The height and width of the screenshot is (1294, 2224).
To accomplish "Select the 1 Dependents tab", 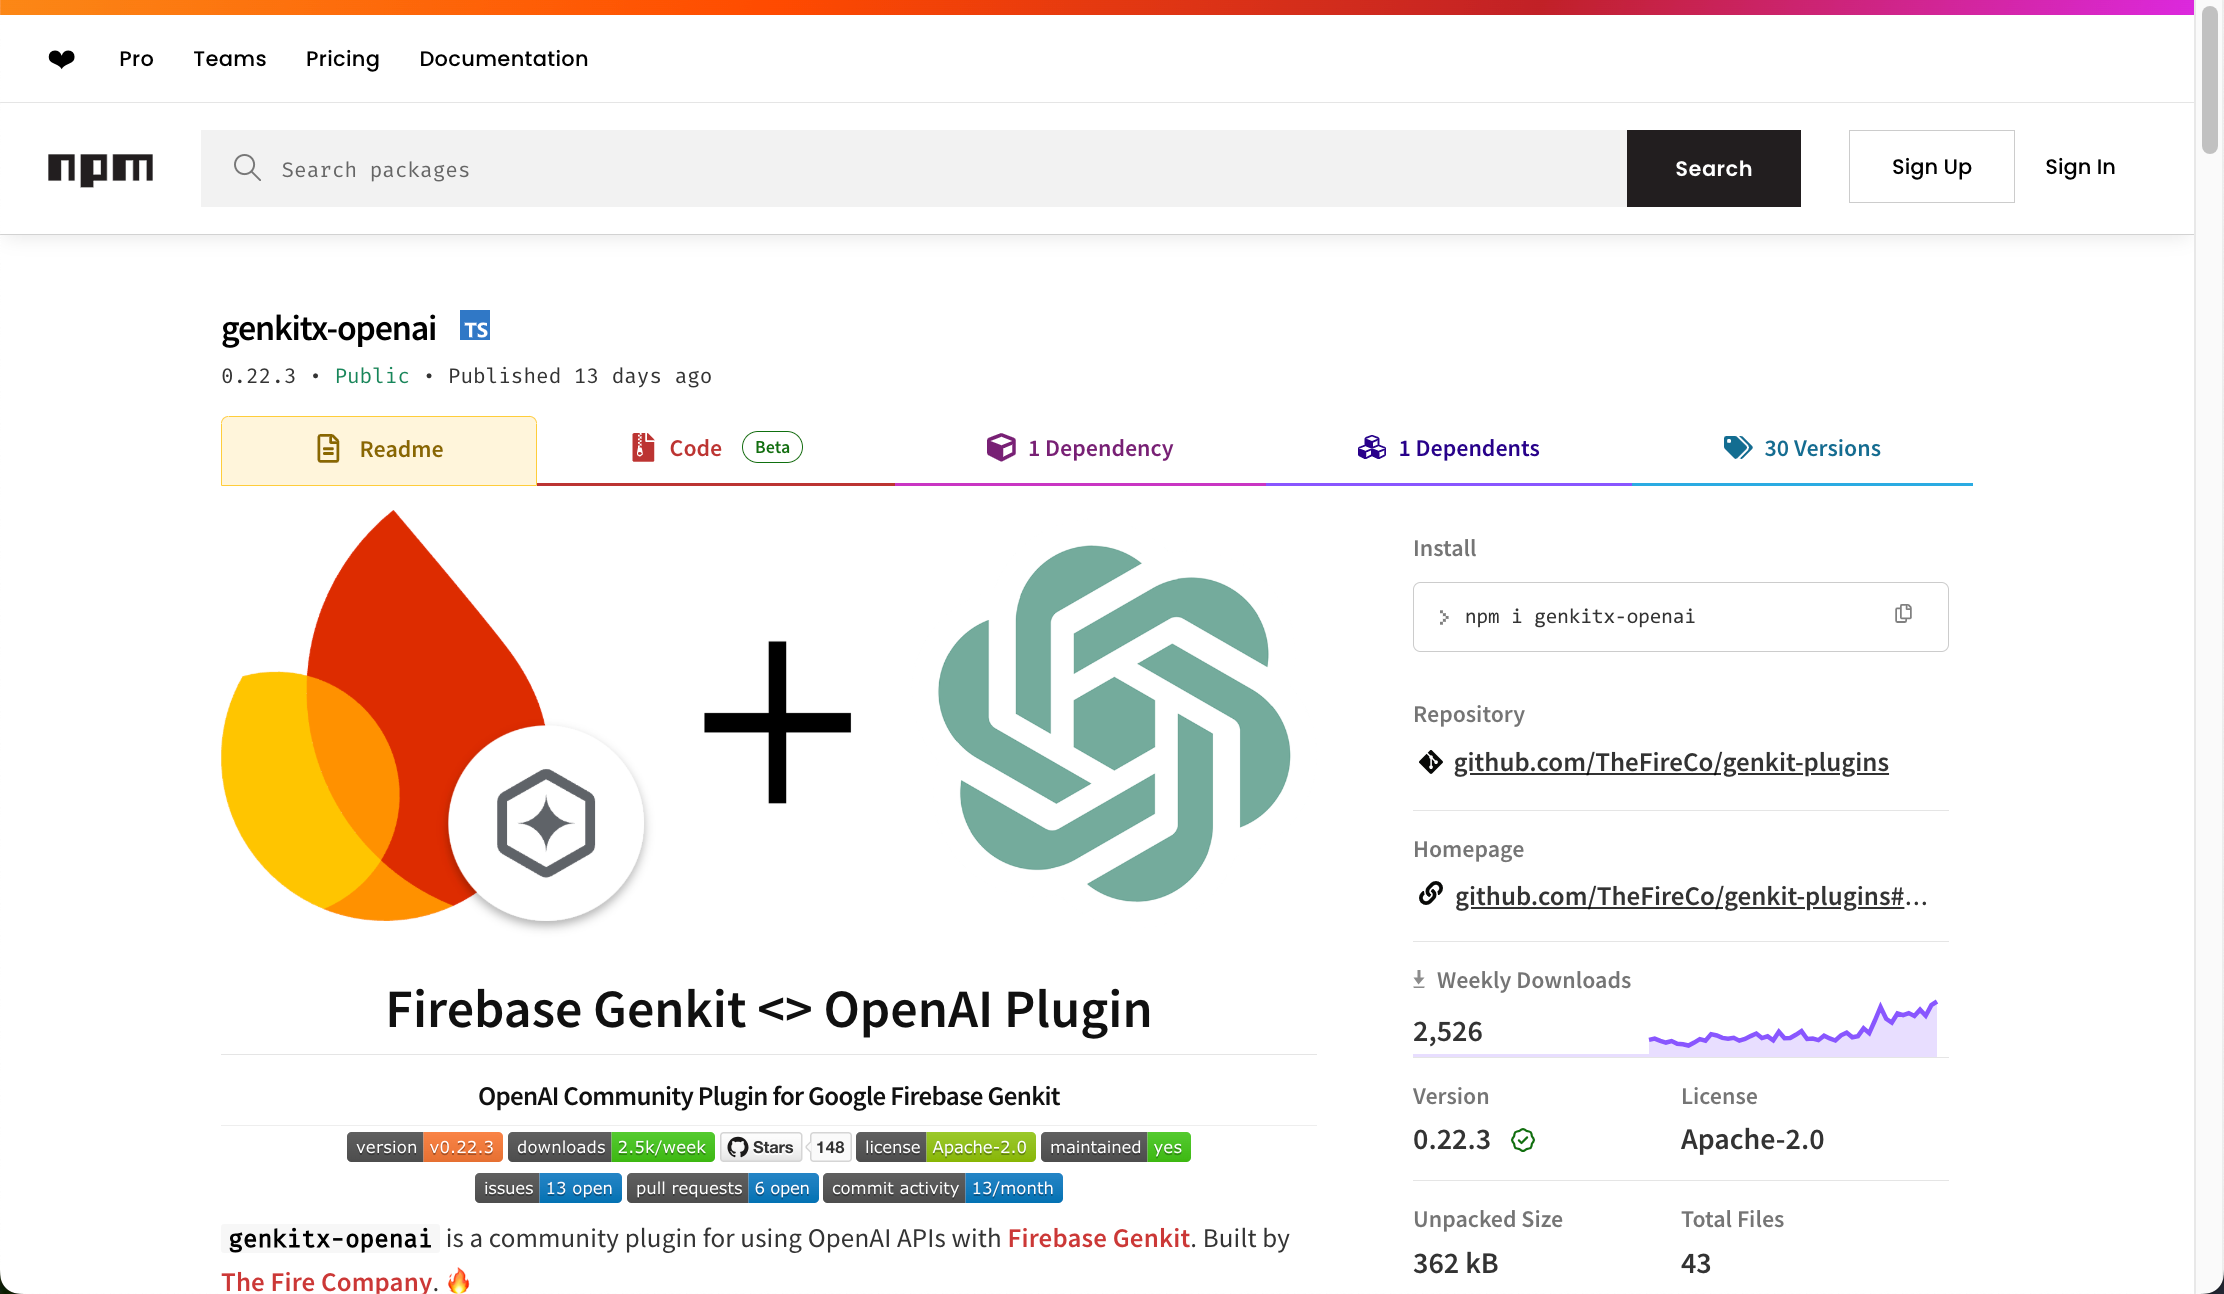I will click(1448, 448).
